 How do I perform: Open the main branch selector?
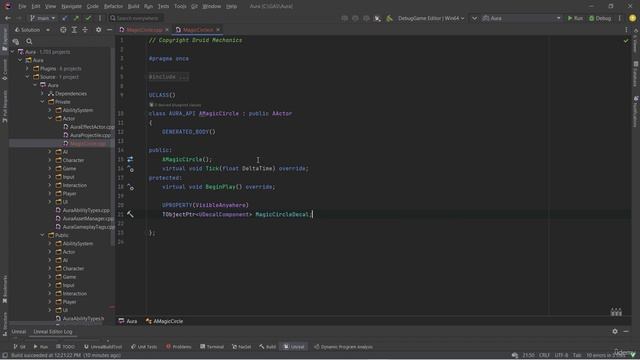pos(42,18)
